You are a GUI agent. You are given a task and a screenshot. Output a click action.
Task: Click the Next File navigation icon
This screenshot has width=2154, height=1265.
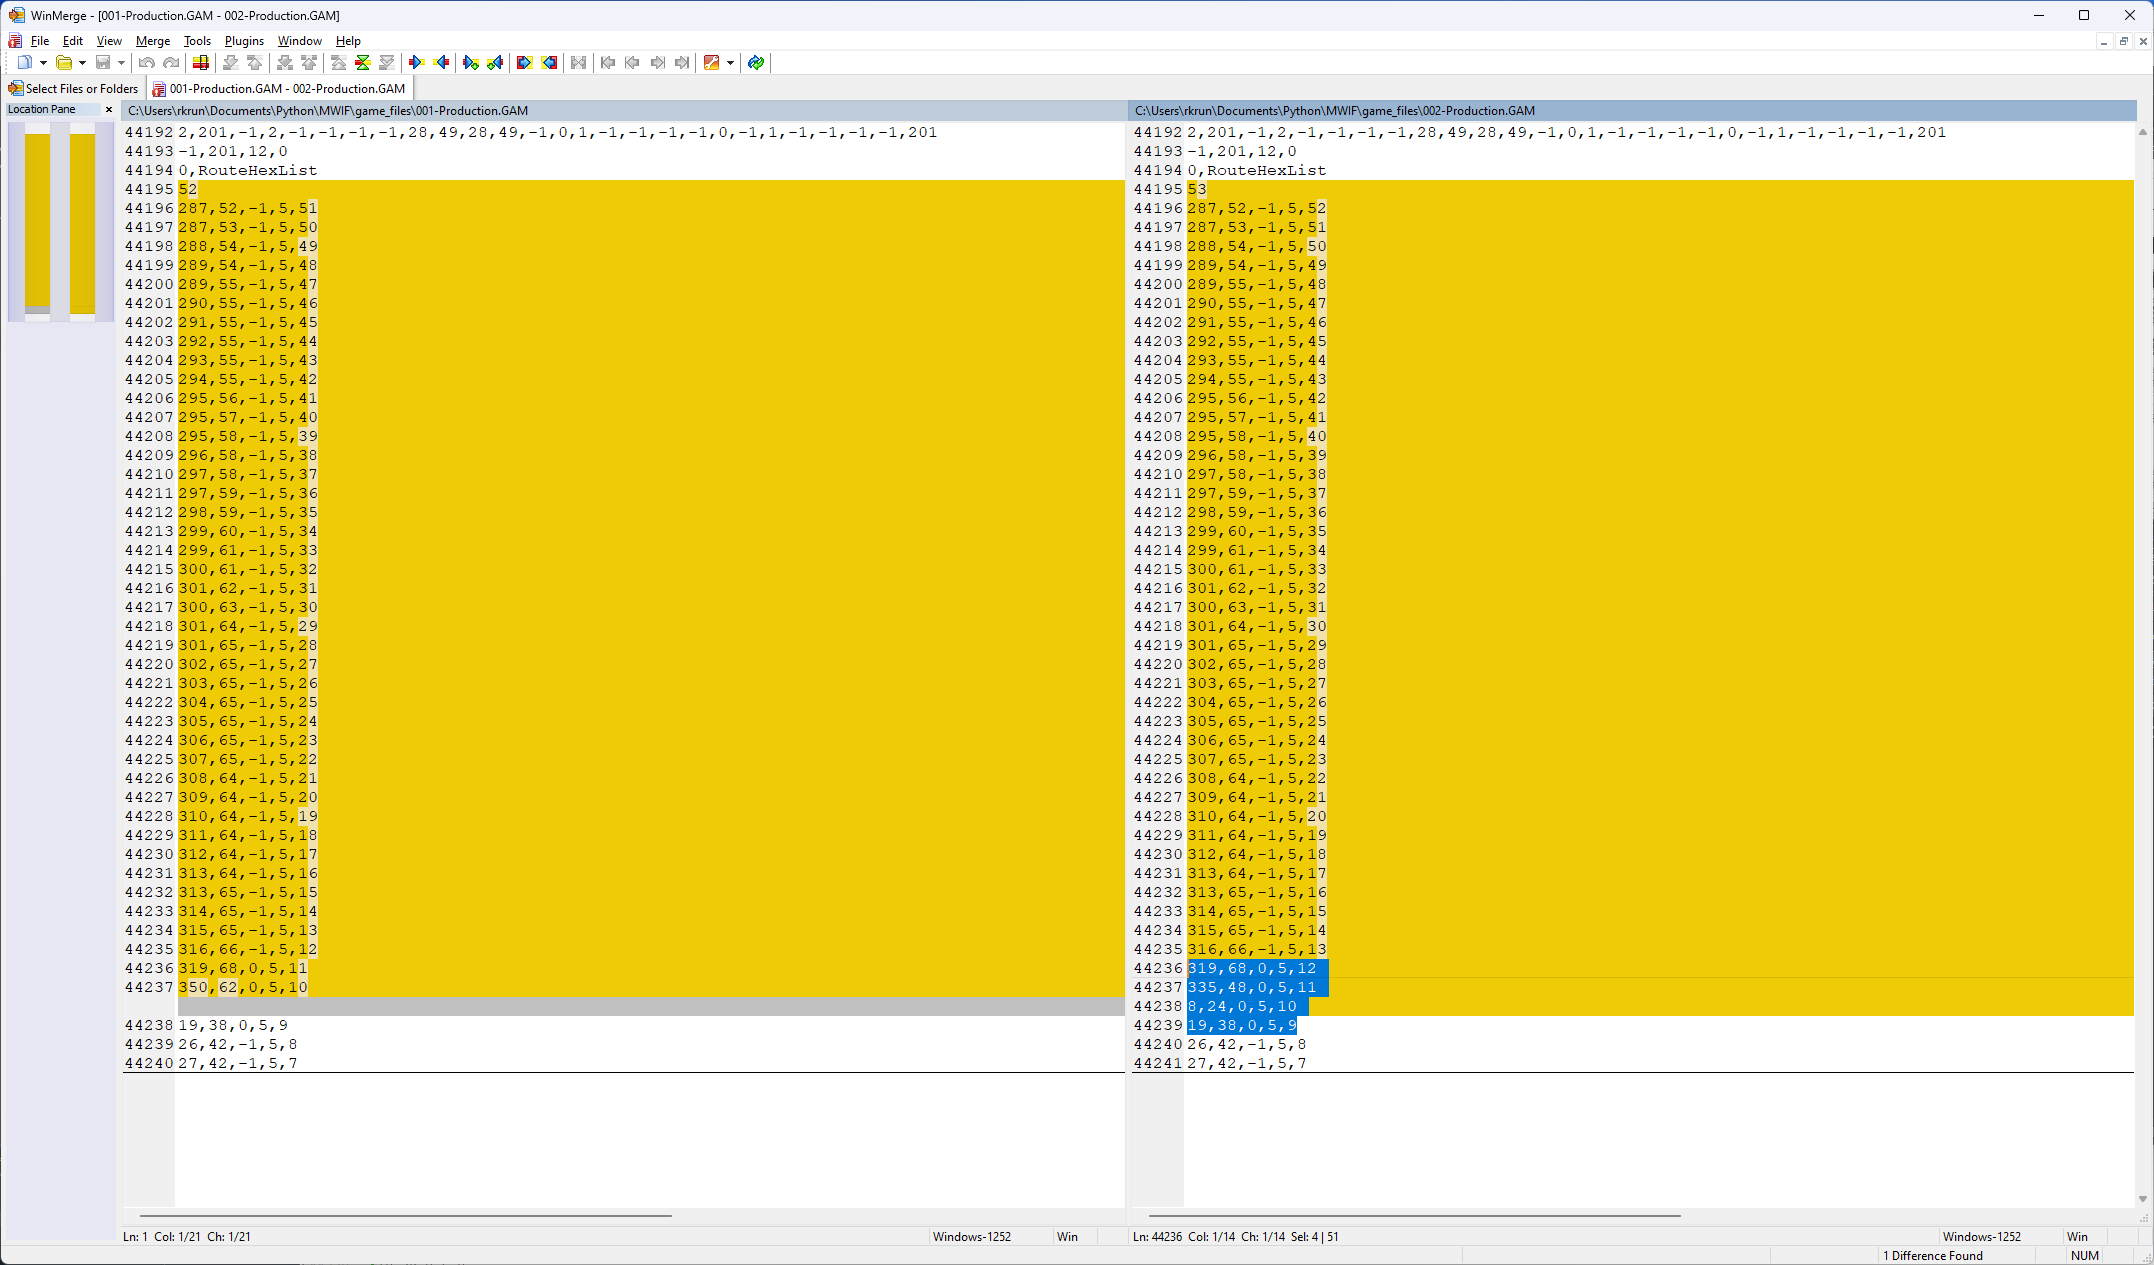point(657,63)
